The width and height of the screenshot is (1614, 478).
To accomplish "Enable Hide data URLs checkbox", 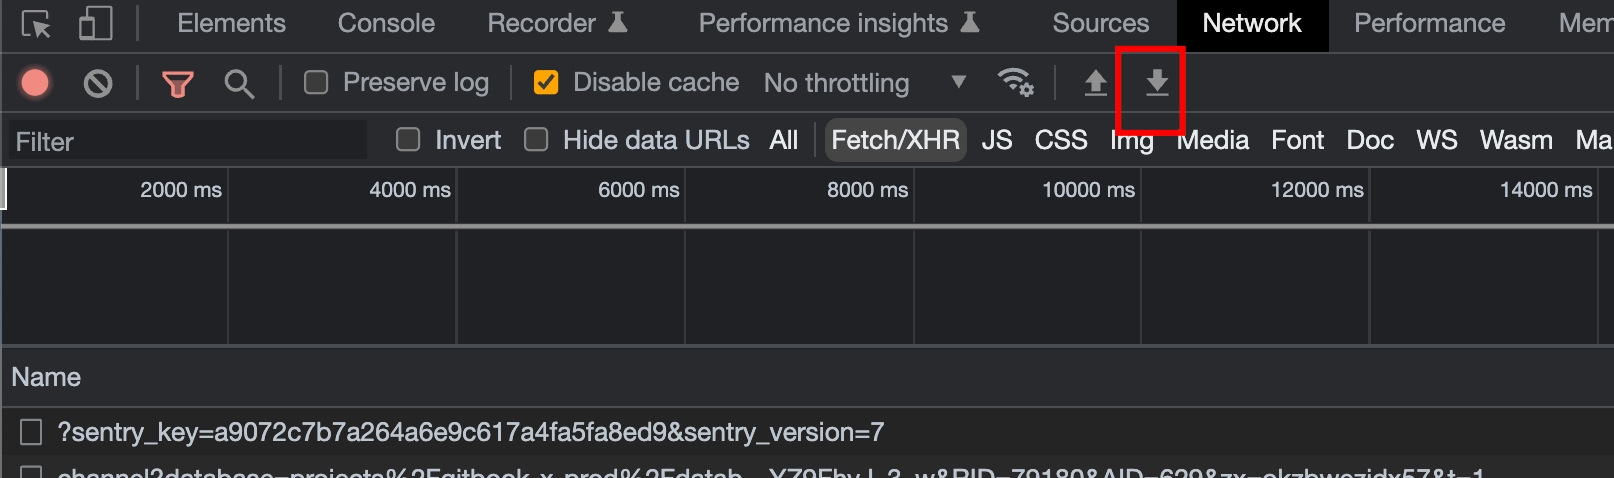I will tap(536, 140).
